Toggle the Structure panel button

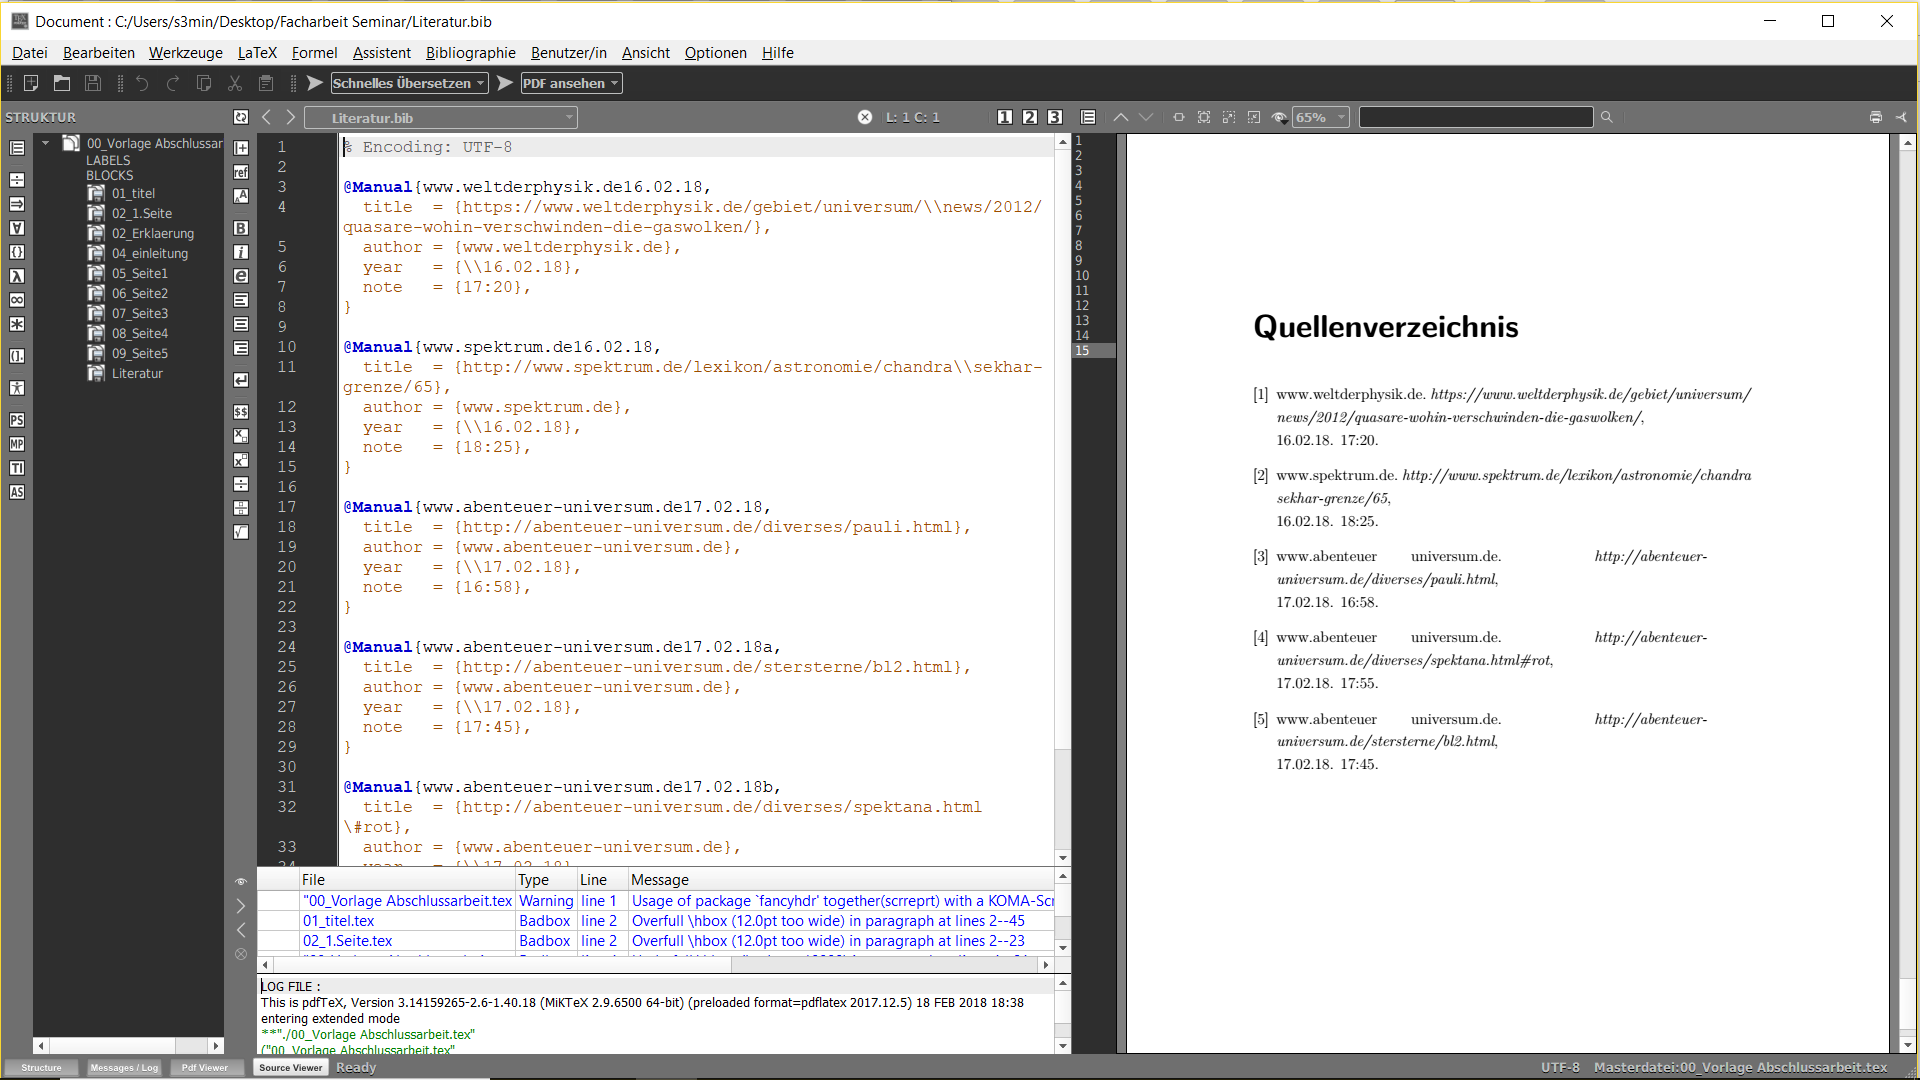click(x=42, y=1067)
